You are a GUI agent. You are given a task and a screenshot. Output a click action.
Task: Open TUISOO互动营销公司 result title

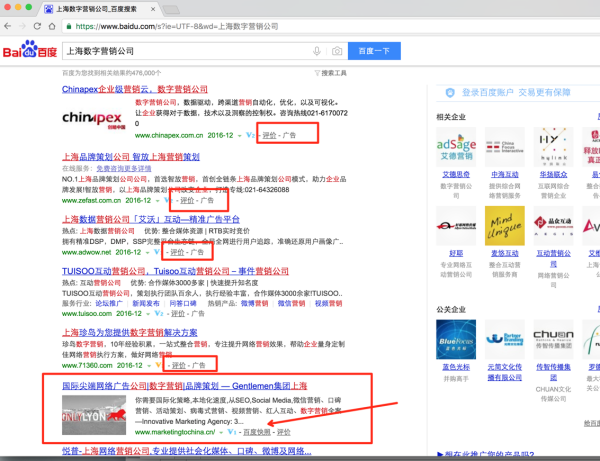pos(175,271)
